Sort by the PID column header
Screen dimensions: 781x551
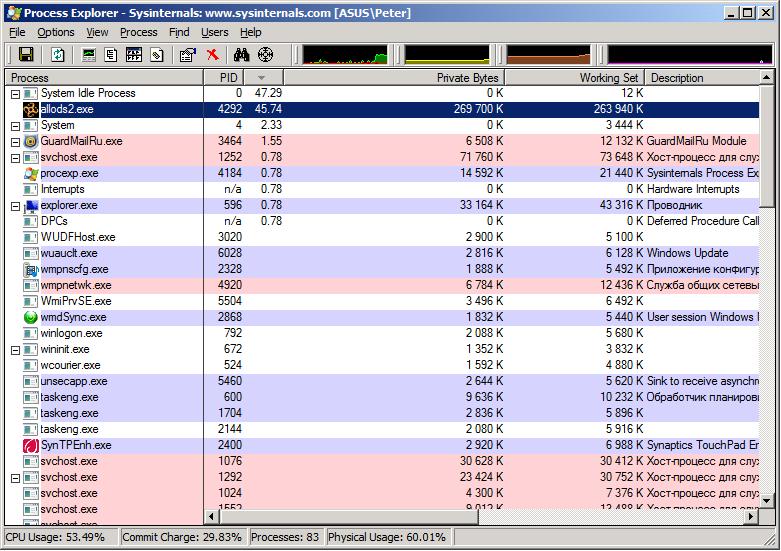click(224, 78)
